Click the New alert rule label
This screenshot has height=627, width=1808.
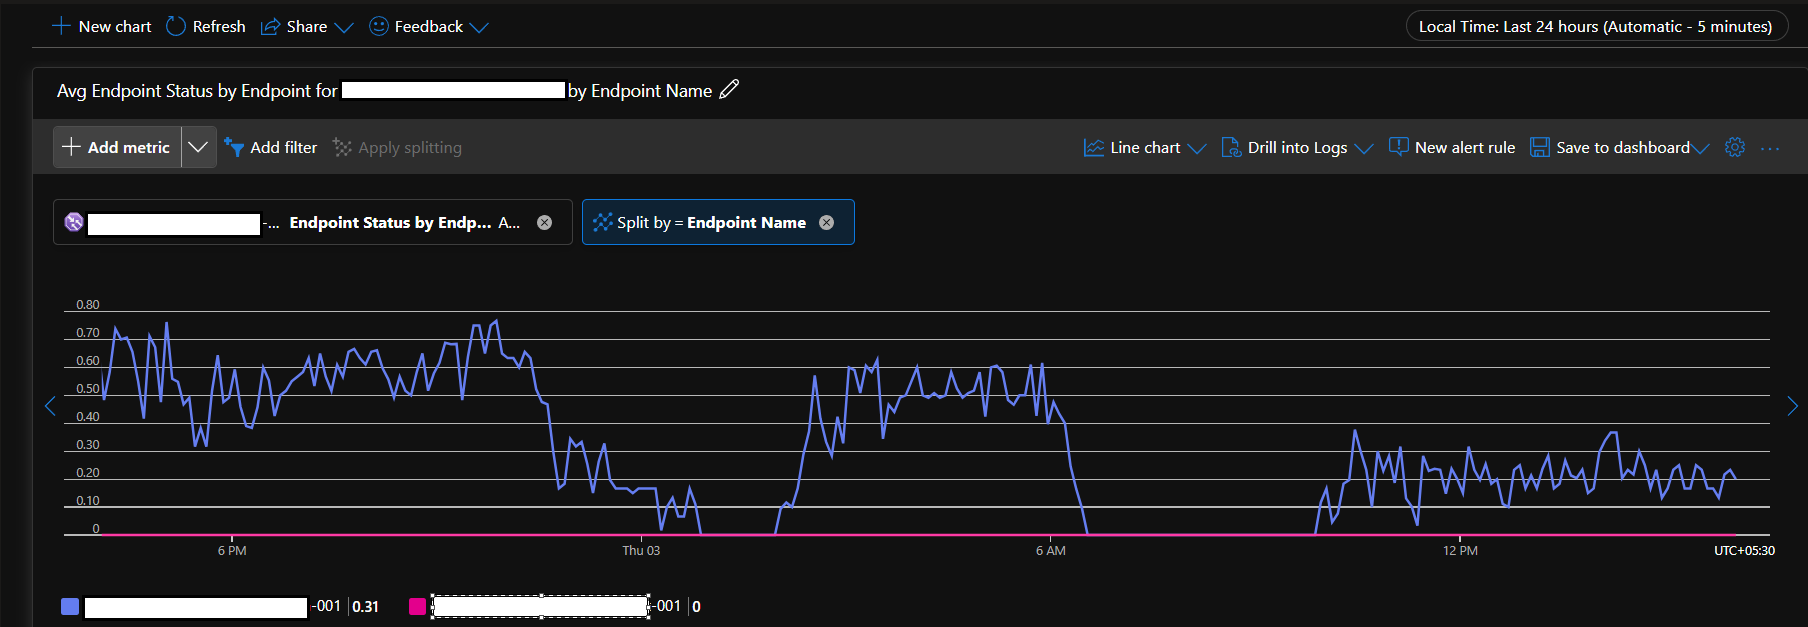click(x=1465, y=148)
